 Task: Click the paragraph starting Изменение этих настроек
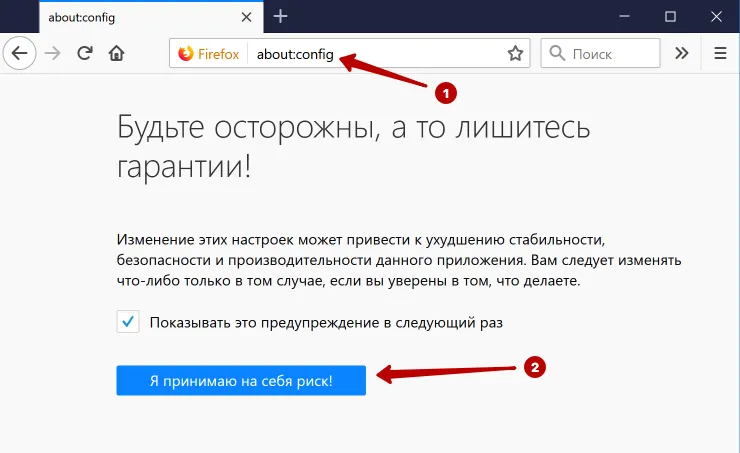pyautogui.click(x=399, y=260)
